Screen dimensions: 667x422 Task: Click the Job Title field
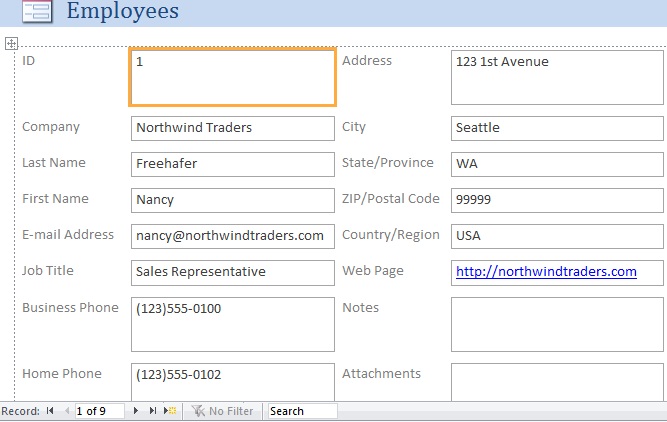(x=233, y=273)
